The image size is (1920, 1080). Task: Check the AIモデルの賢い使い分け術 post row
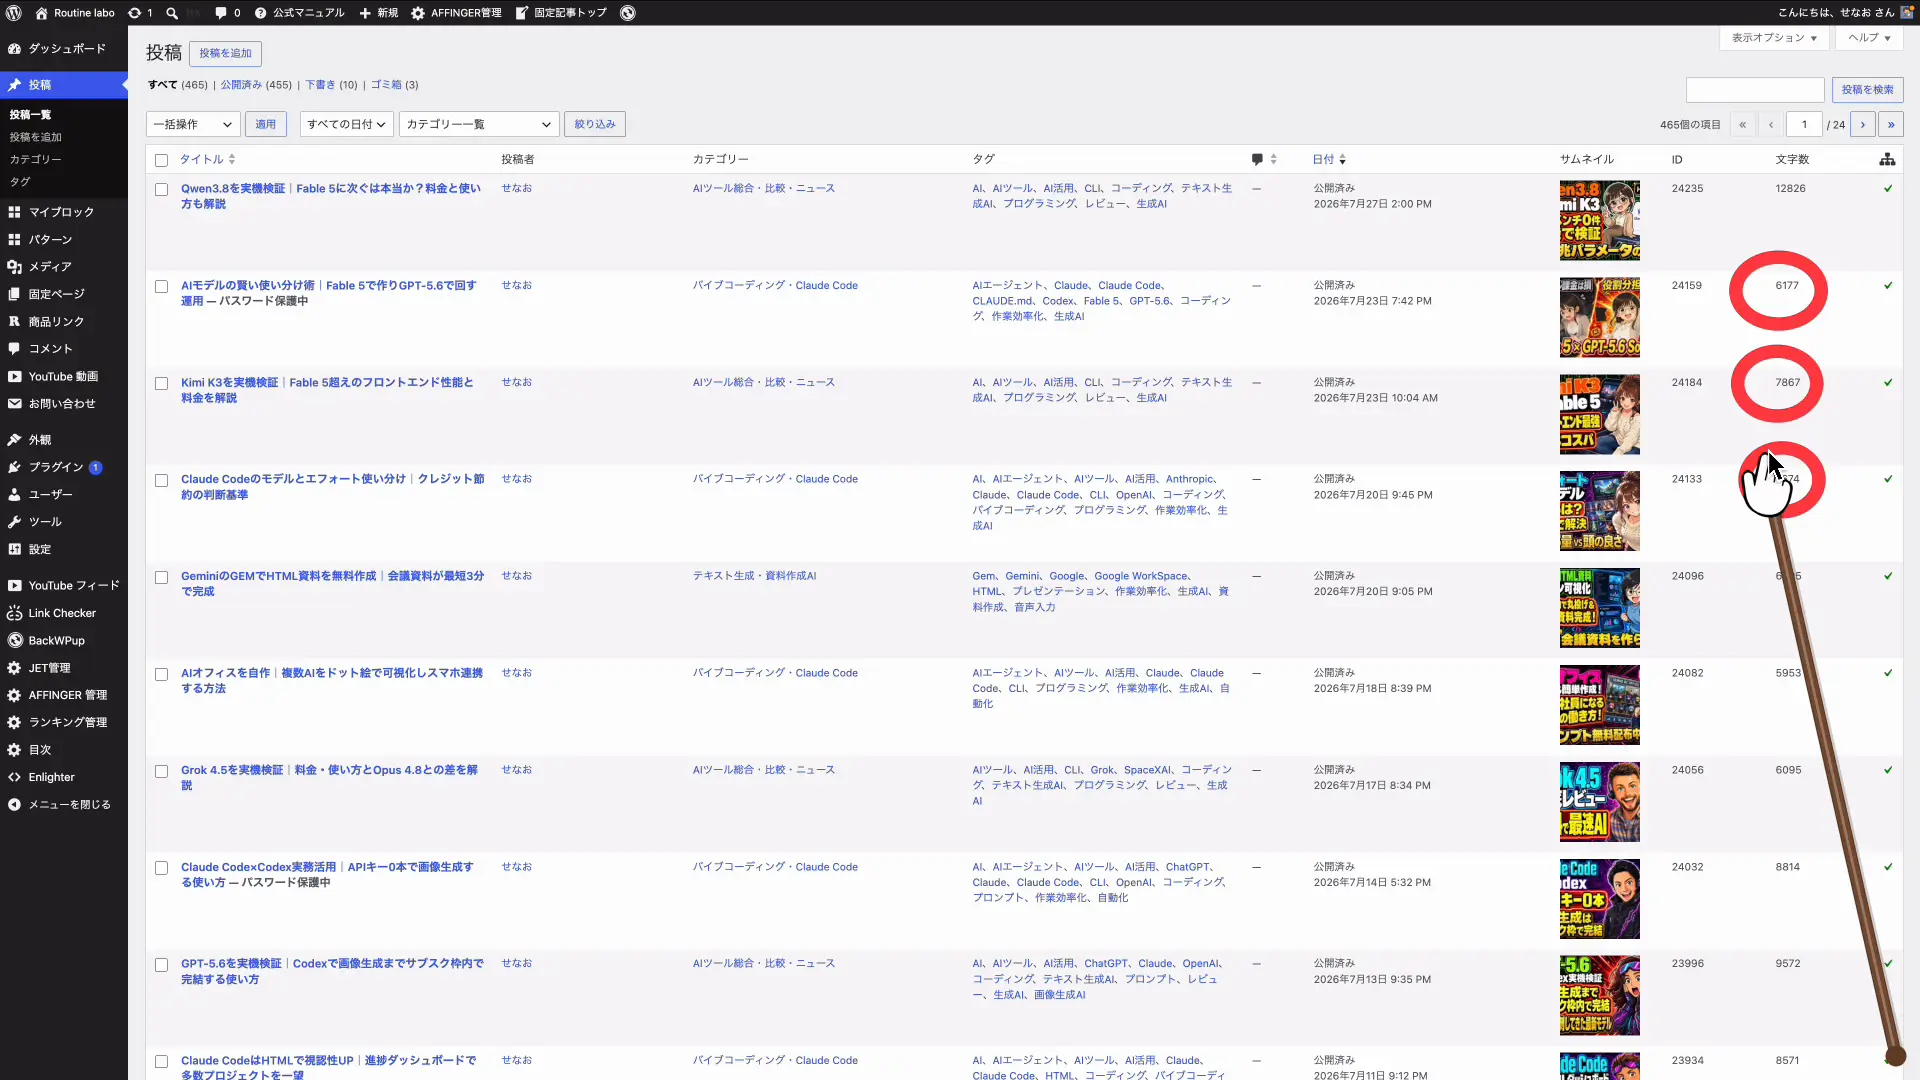[x=161, y=286]
